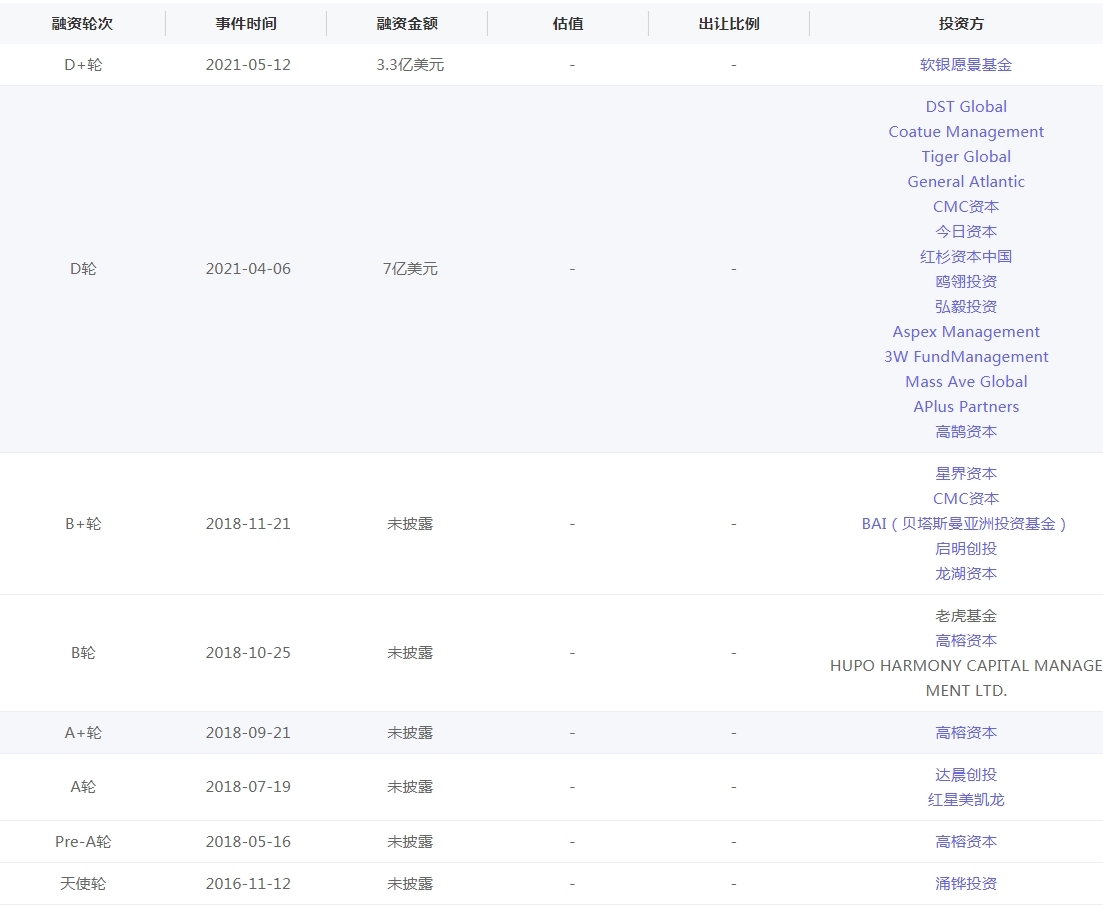Screen dimensions: 1103x906
Task: Click the 事件时间 column header
Action: [246, 23]
